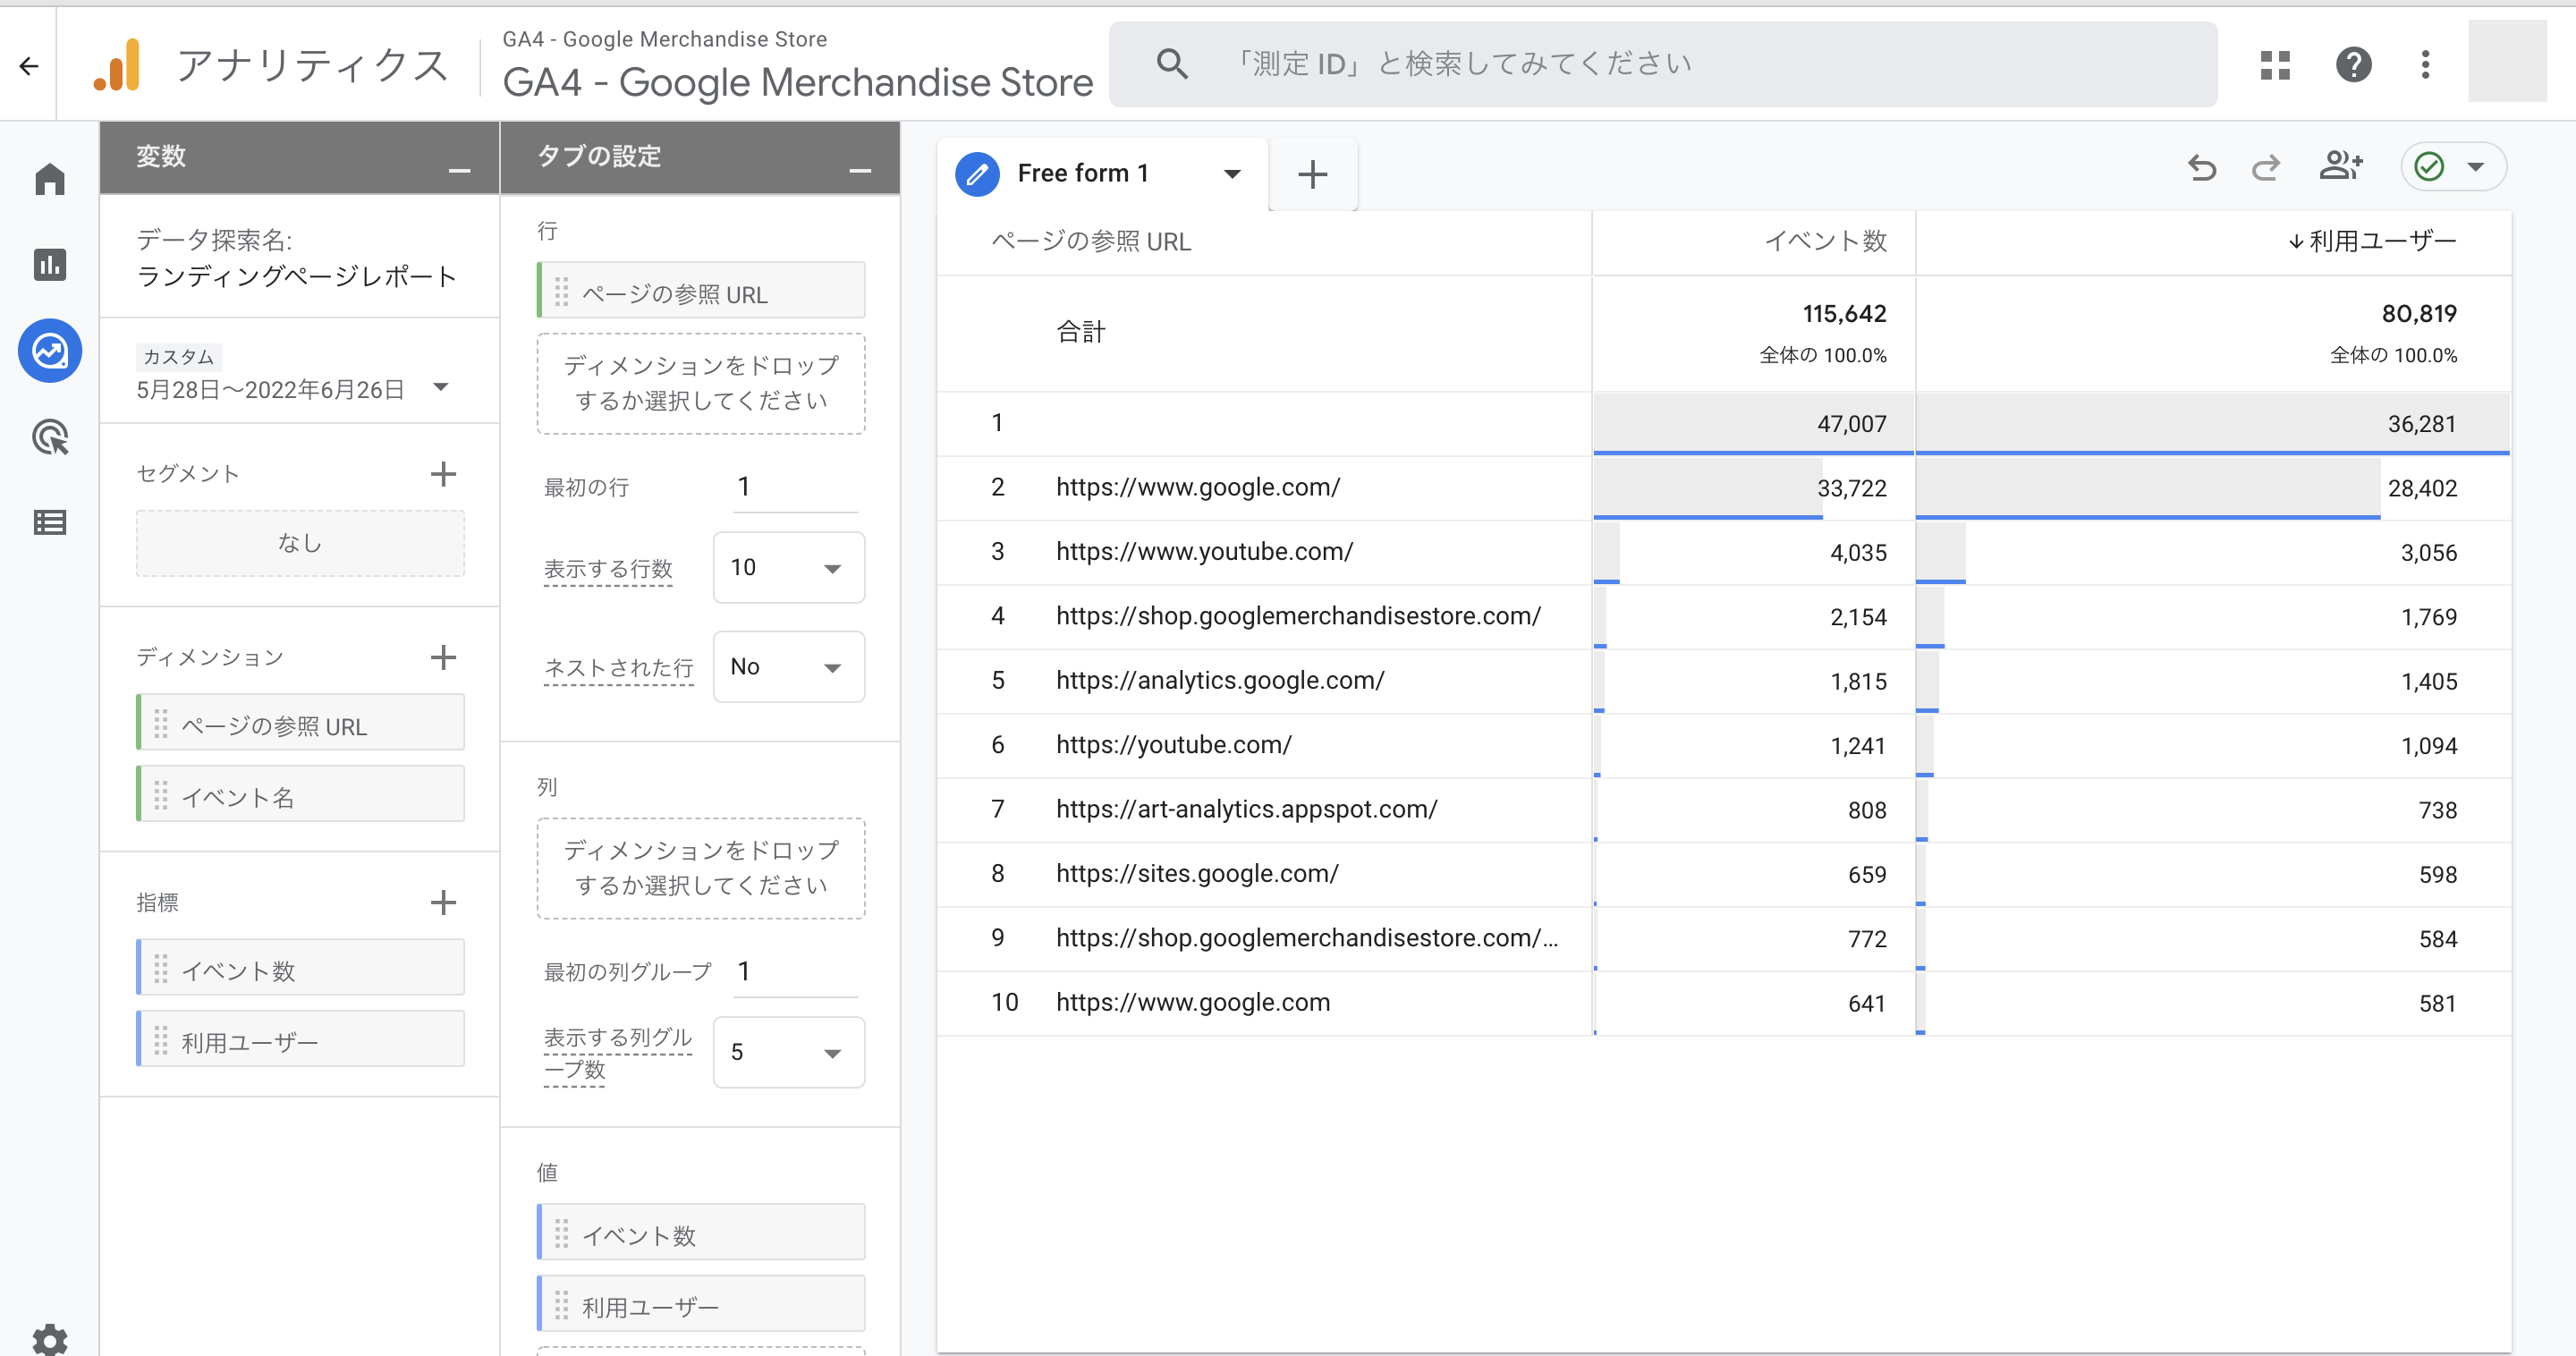2576x1356 pixels.
Task: Click column dimension drop zone under 列
Action: coord(701,868)
